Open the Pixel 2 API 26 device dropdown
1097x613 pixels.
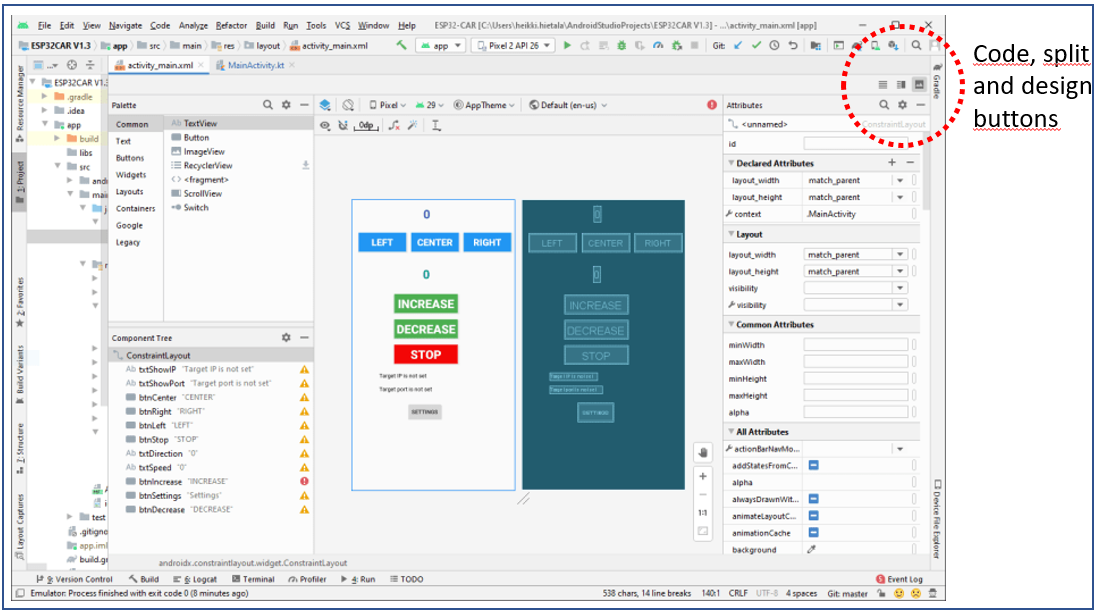click(x=514, y=45)
